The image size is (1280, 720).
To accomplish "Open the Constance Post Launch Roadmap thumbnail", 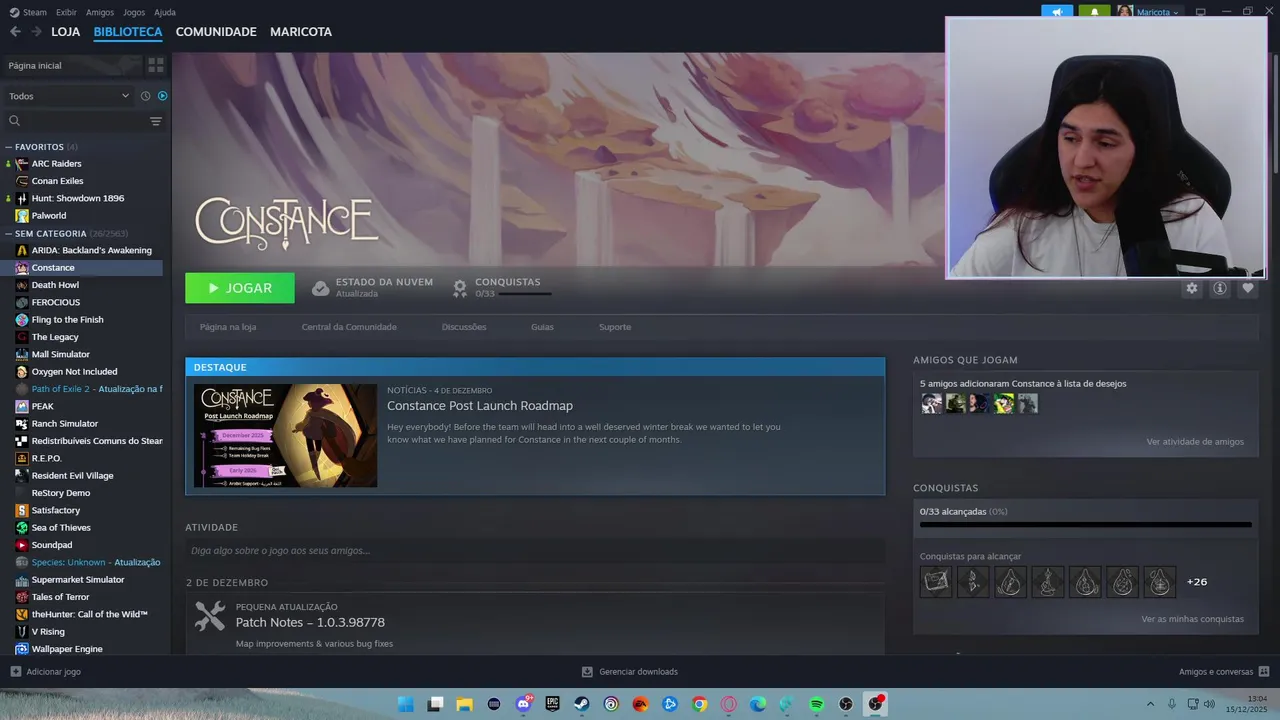I will click(285, 436).
